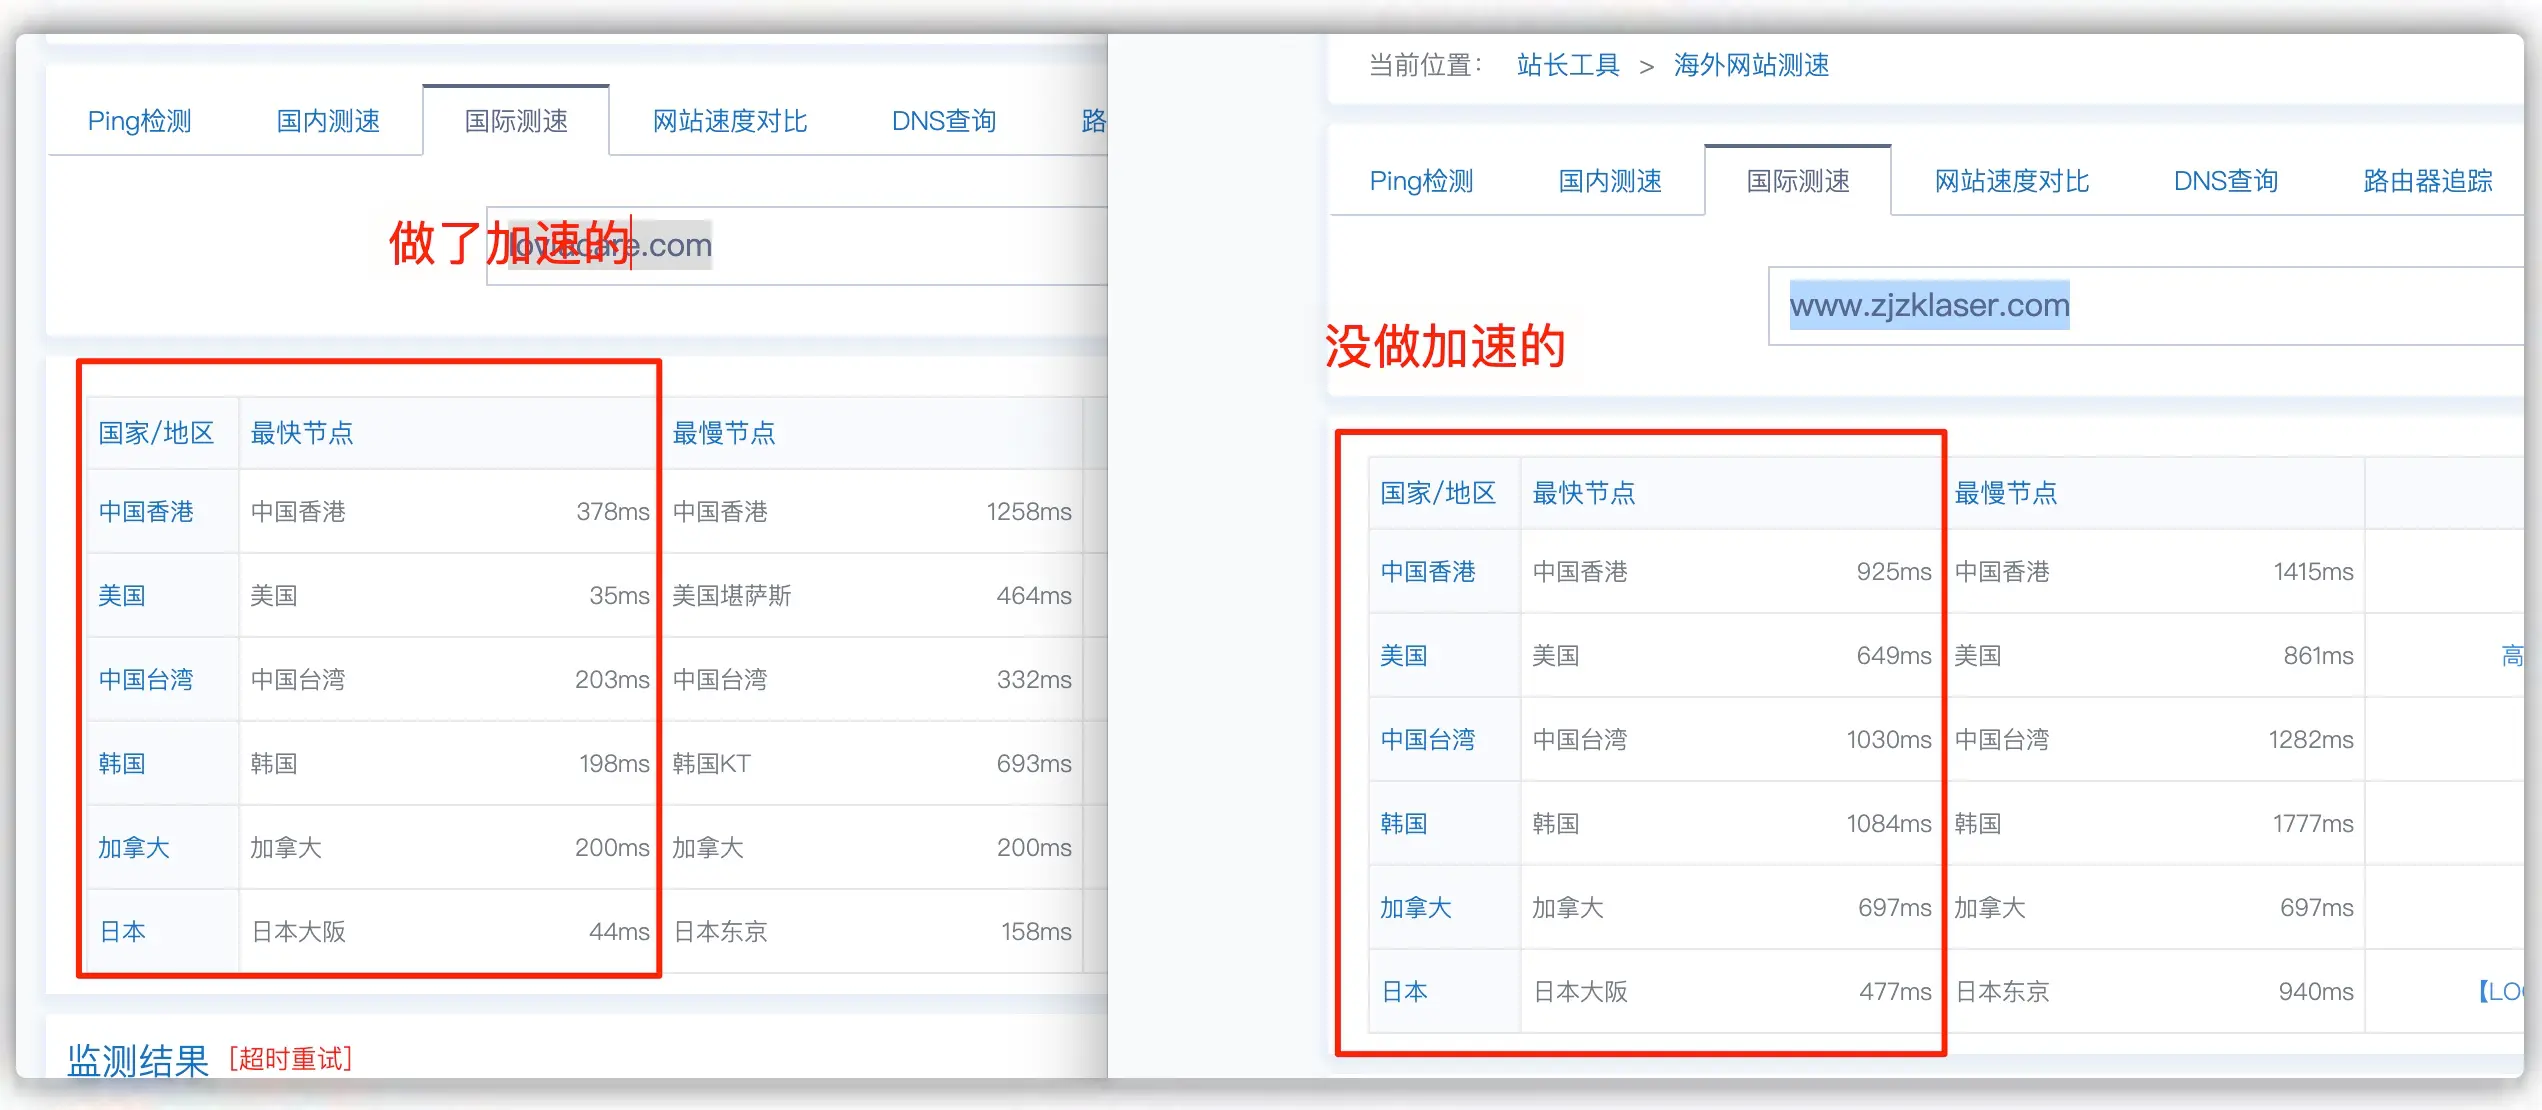Open 中国香港 region link in left table
Screen dimensions: 2542x1110
click(146, 512)
